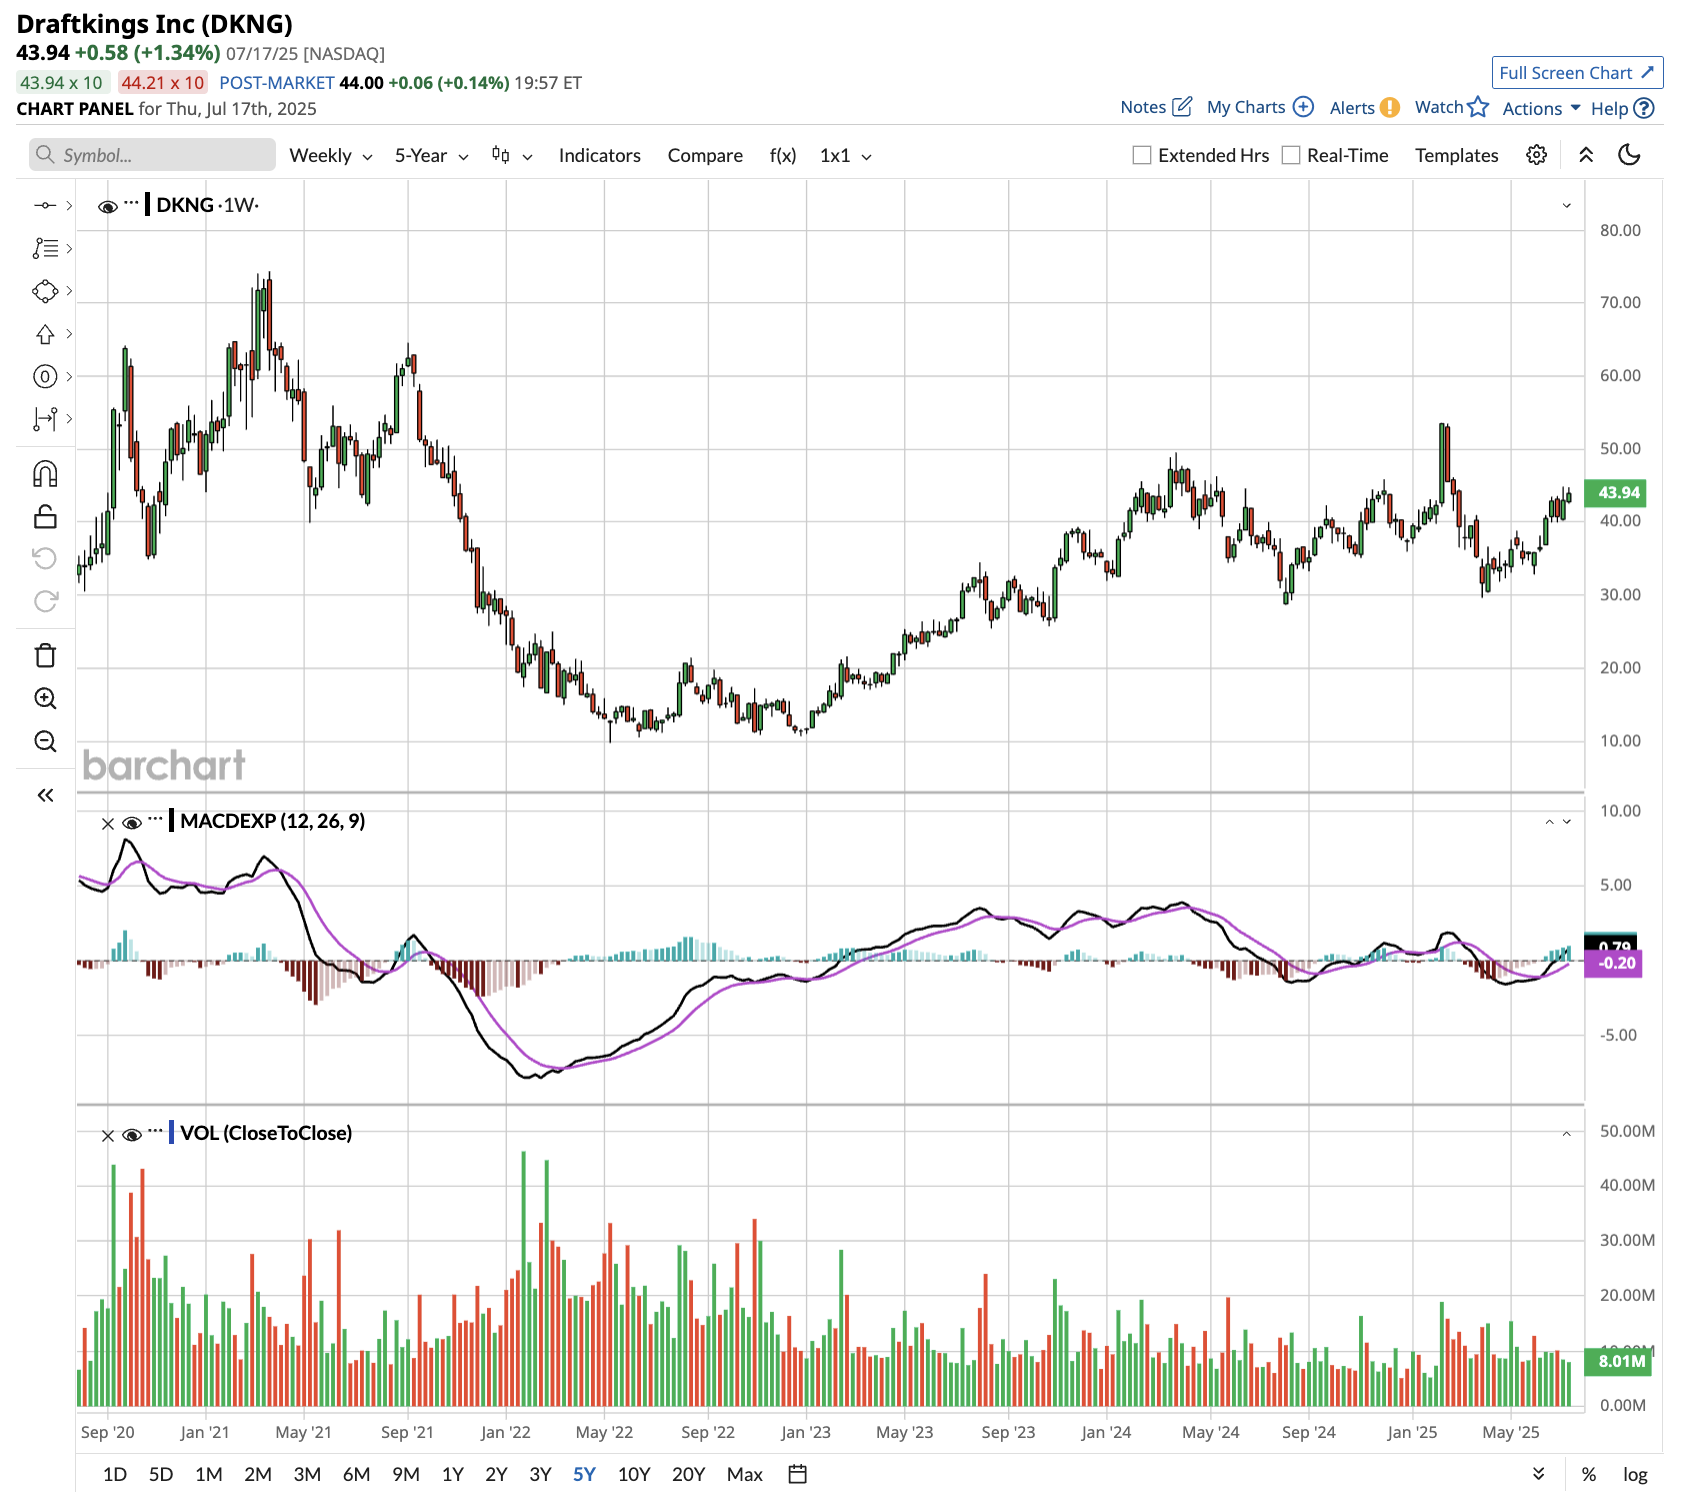Open My Charts link

point(1260,107)
